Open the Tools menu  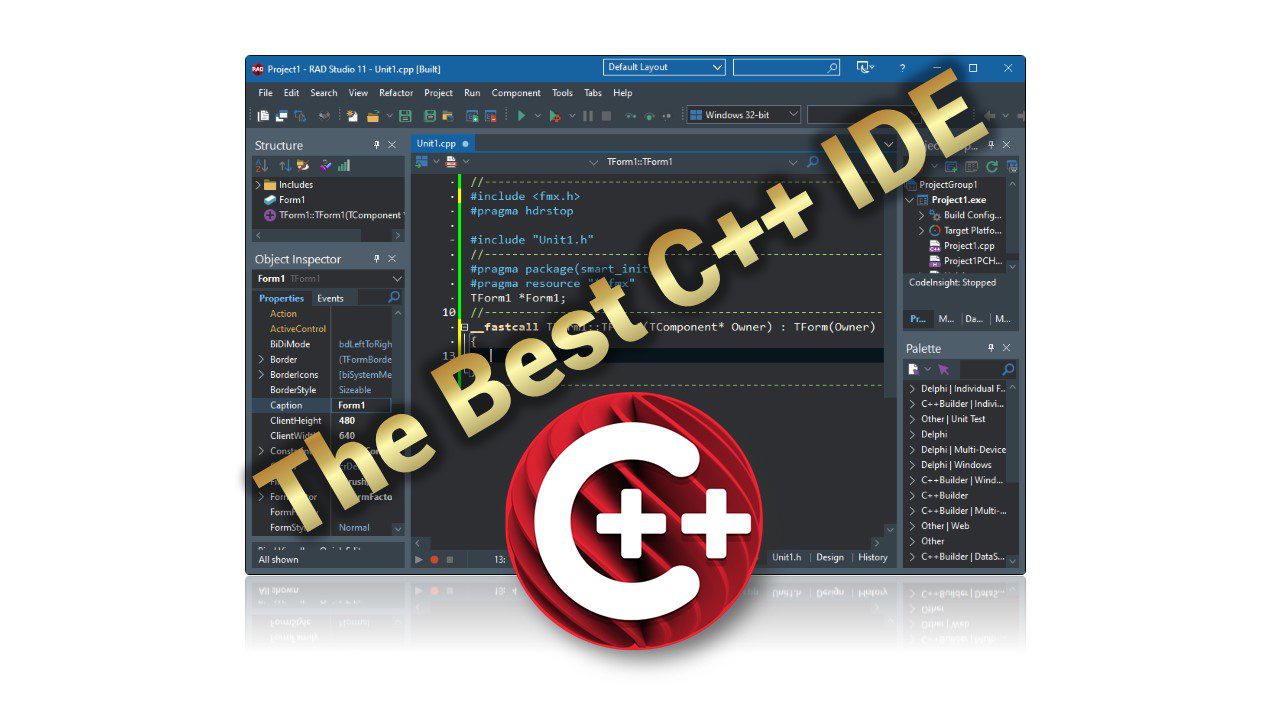pyautogui.click(x=563, y=93)
